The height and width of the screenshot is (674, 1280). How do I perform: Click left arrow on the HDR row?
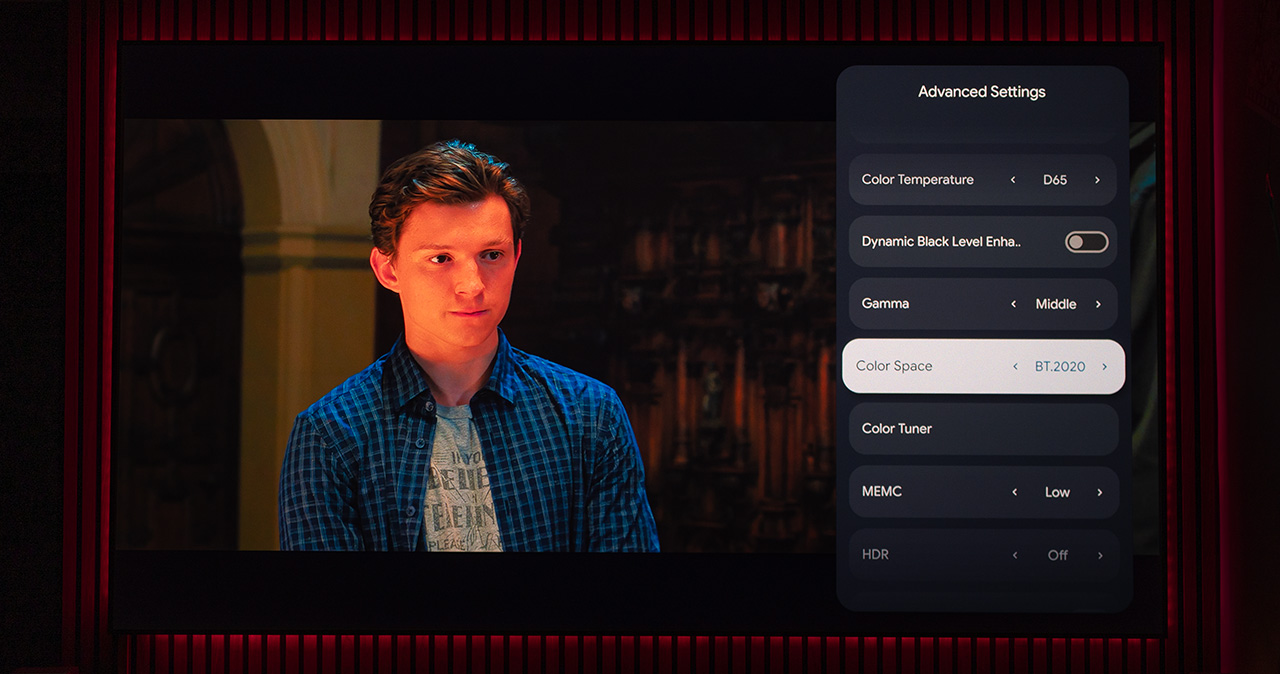pyautogui.click(x=1015, y=555)
